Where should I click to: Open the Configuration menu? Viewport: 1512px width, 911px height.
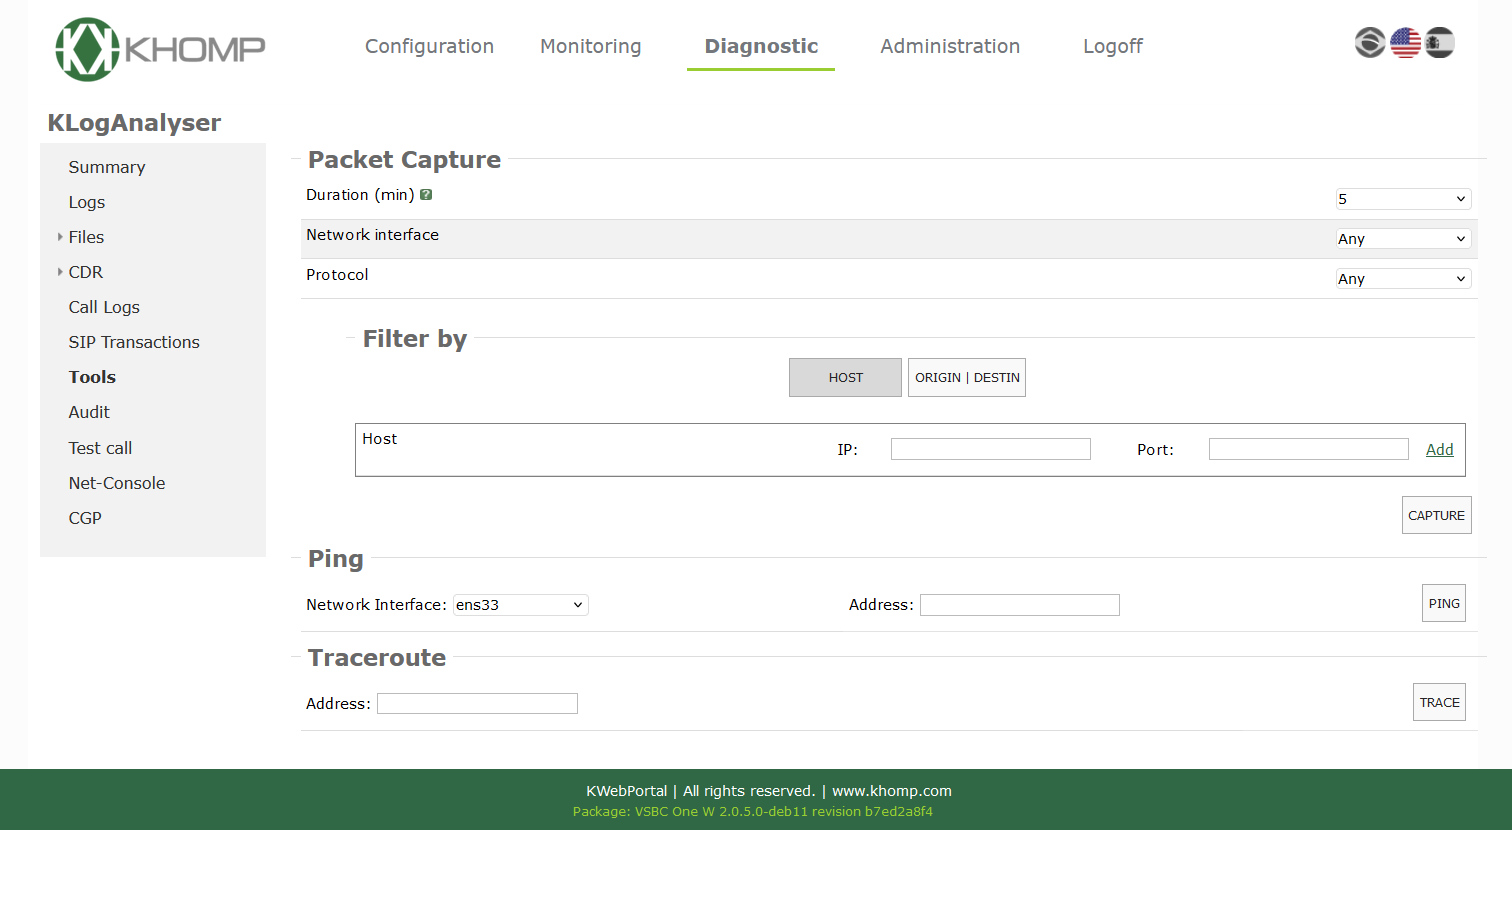pyautogui.click(x=429, y=46)
